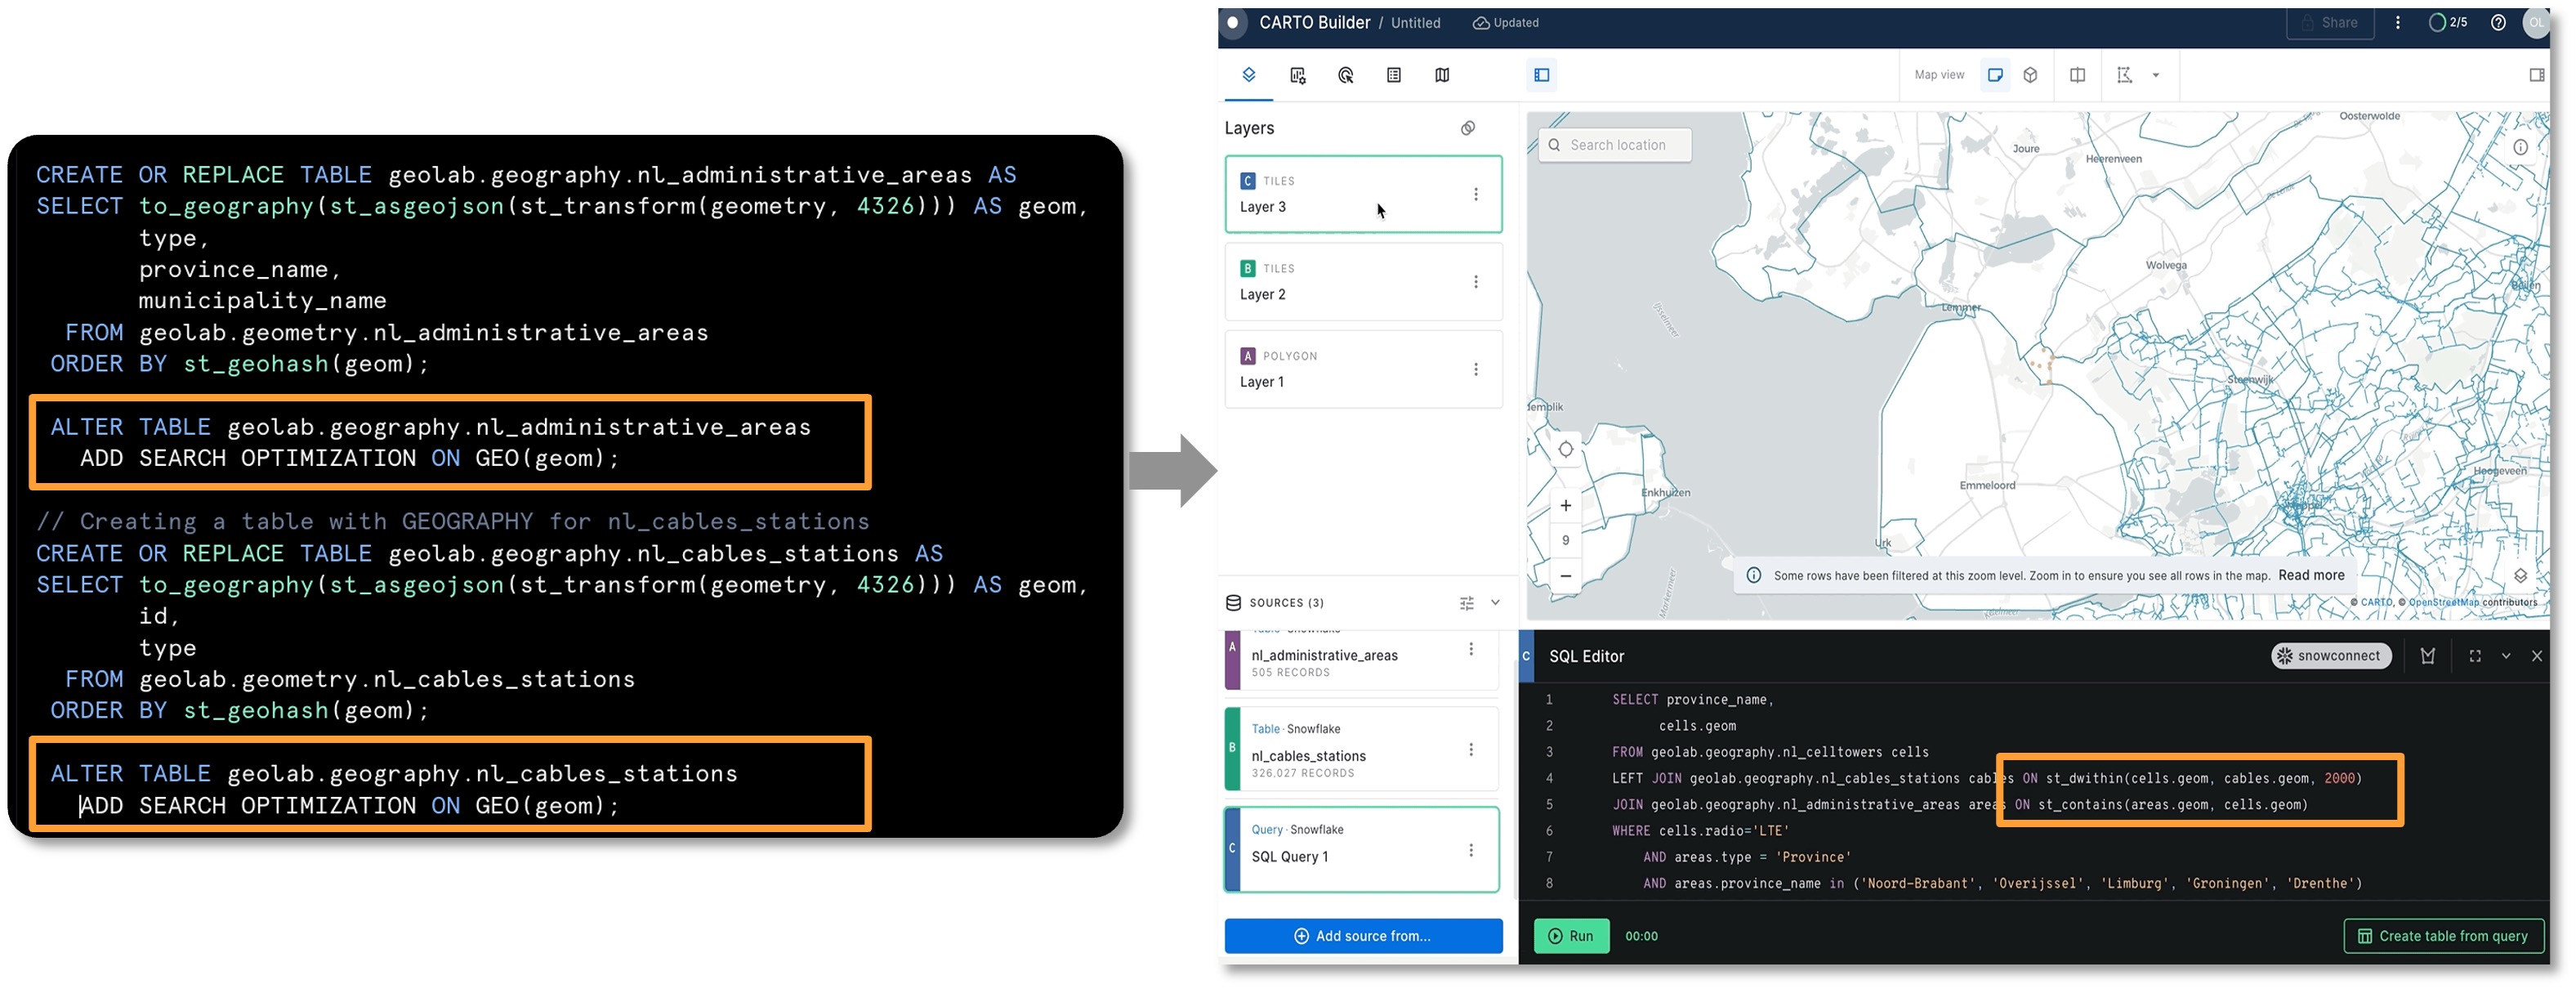Open the Legend tab icon

(x=1393, y=75)
